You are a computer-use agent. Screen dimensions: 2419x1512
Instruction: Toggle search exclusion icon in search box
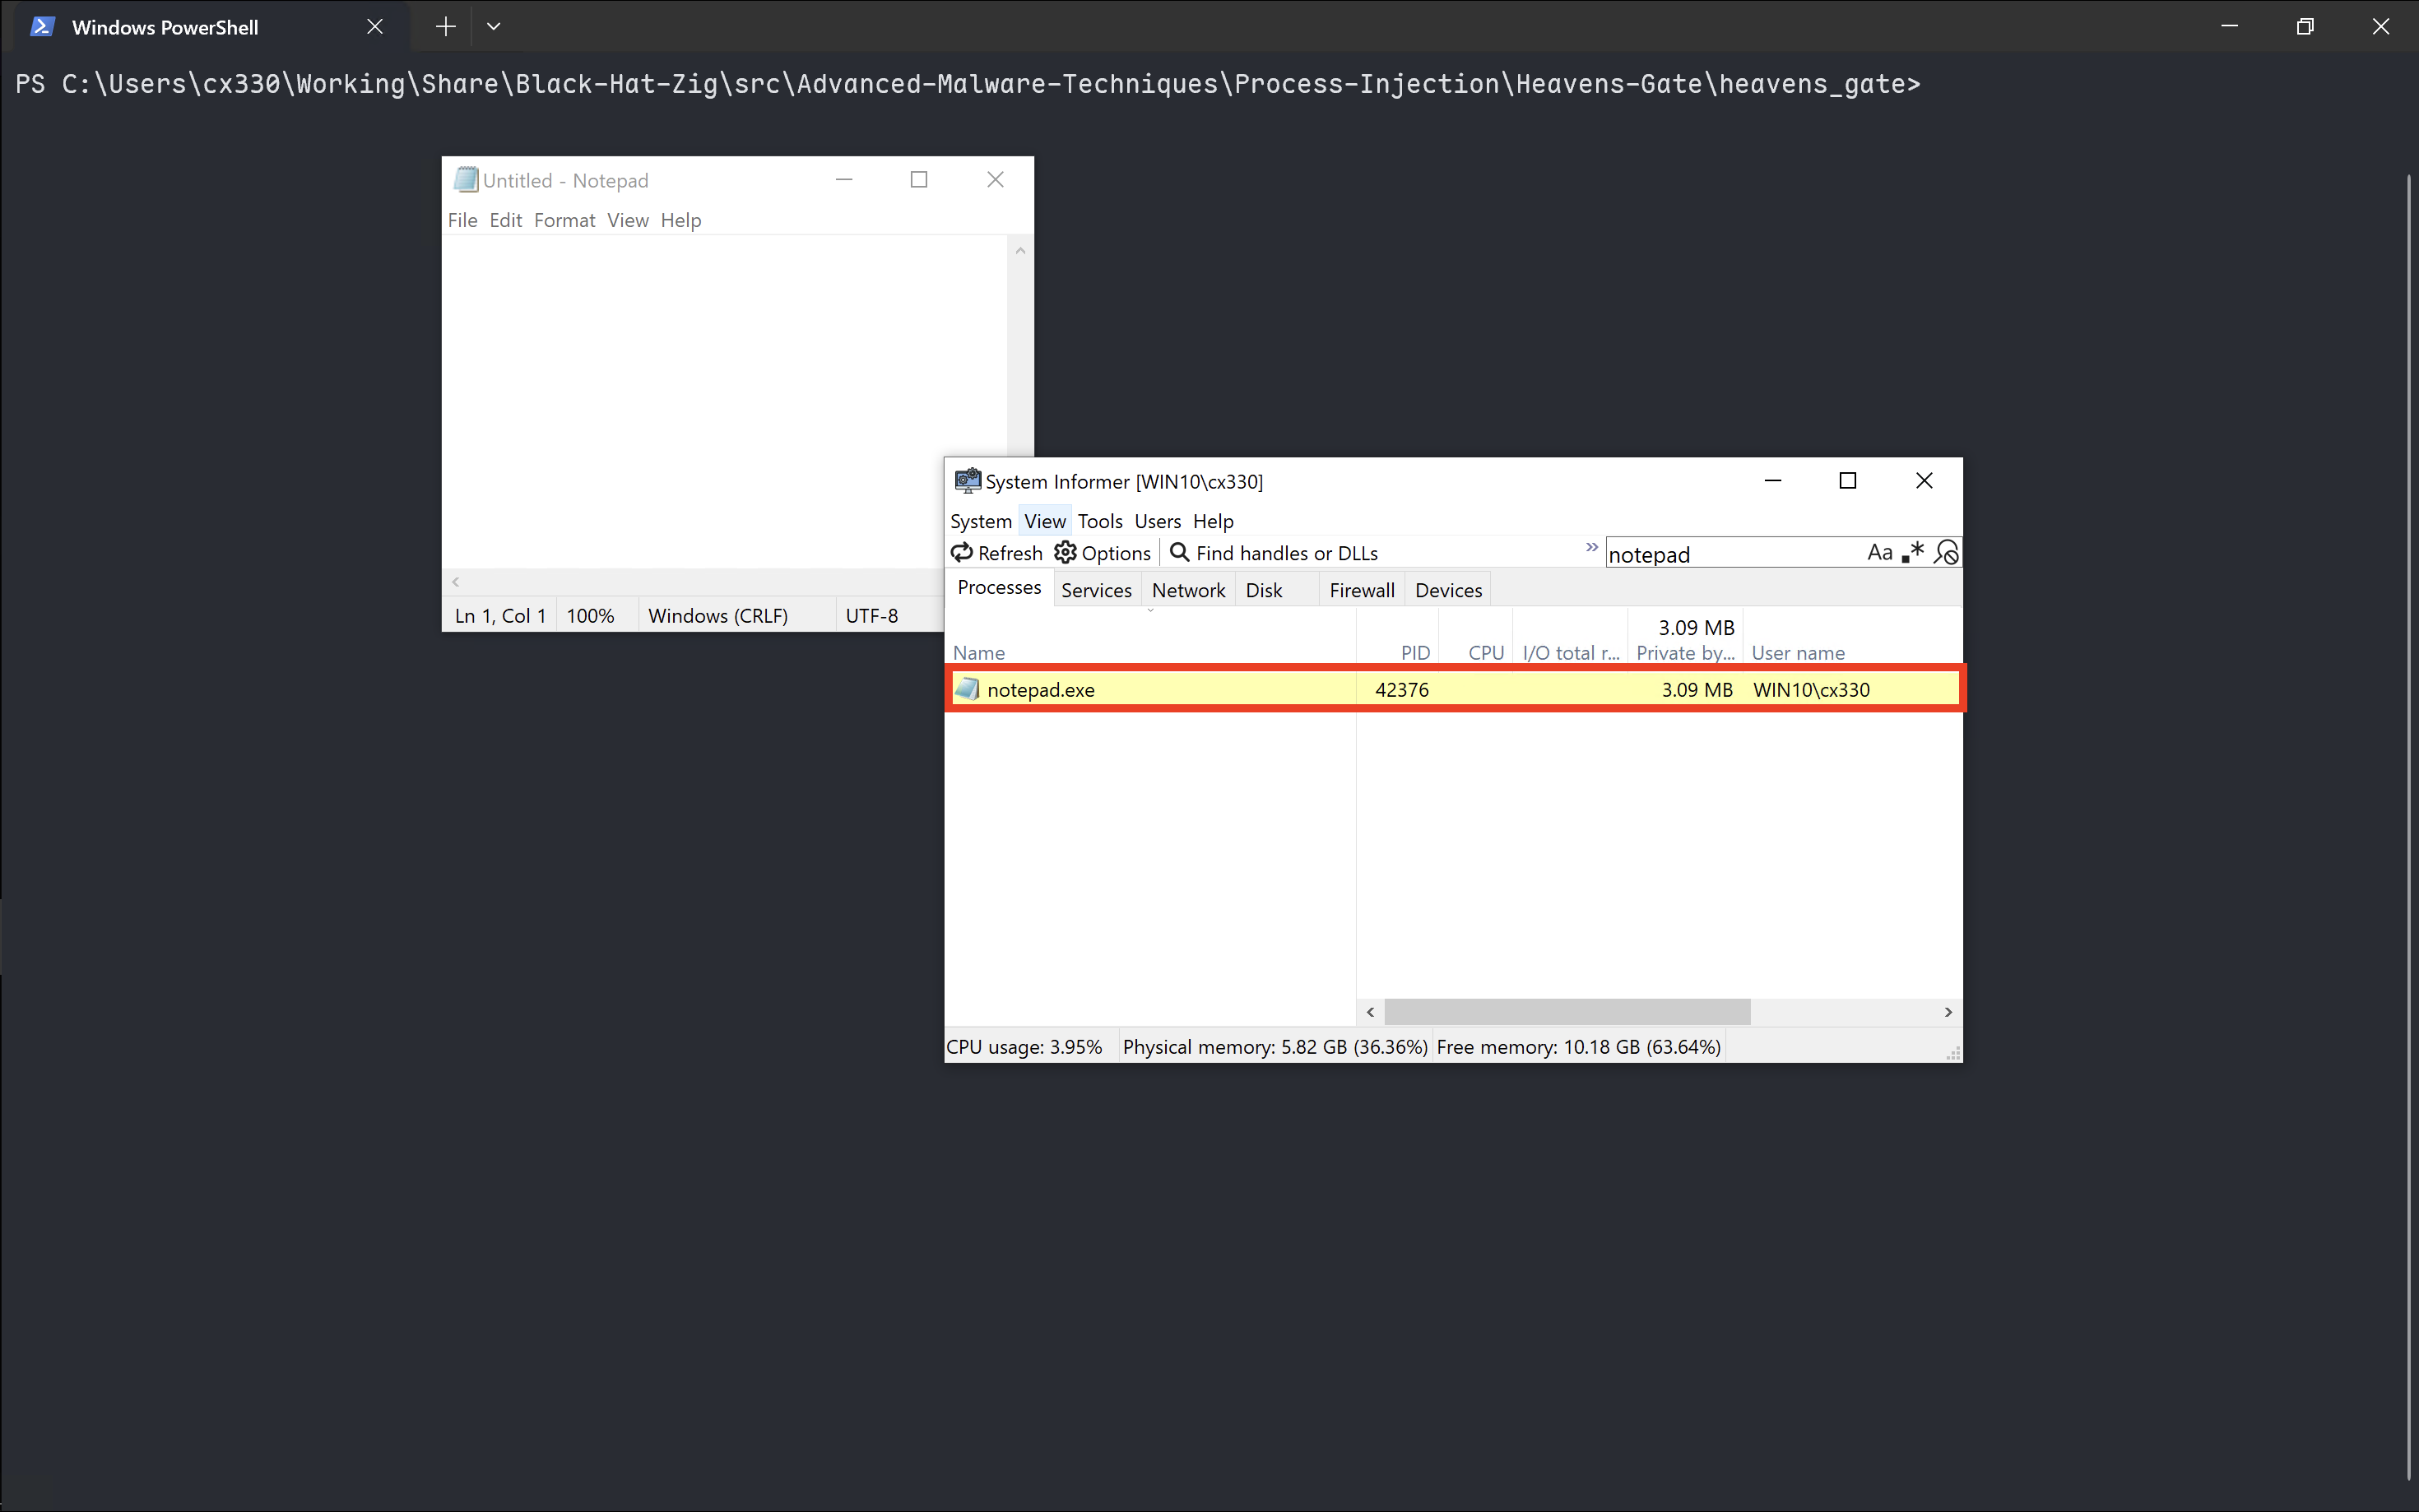(x=1946, y=552)
